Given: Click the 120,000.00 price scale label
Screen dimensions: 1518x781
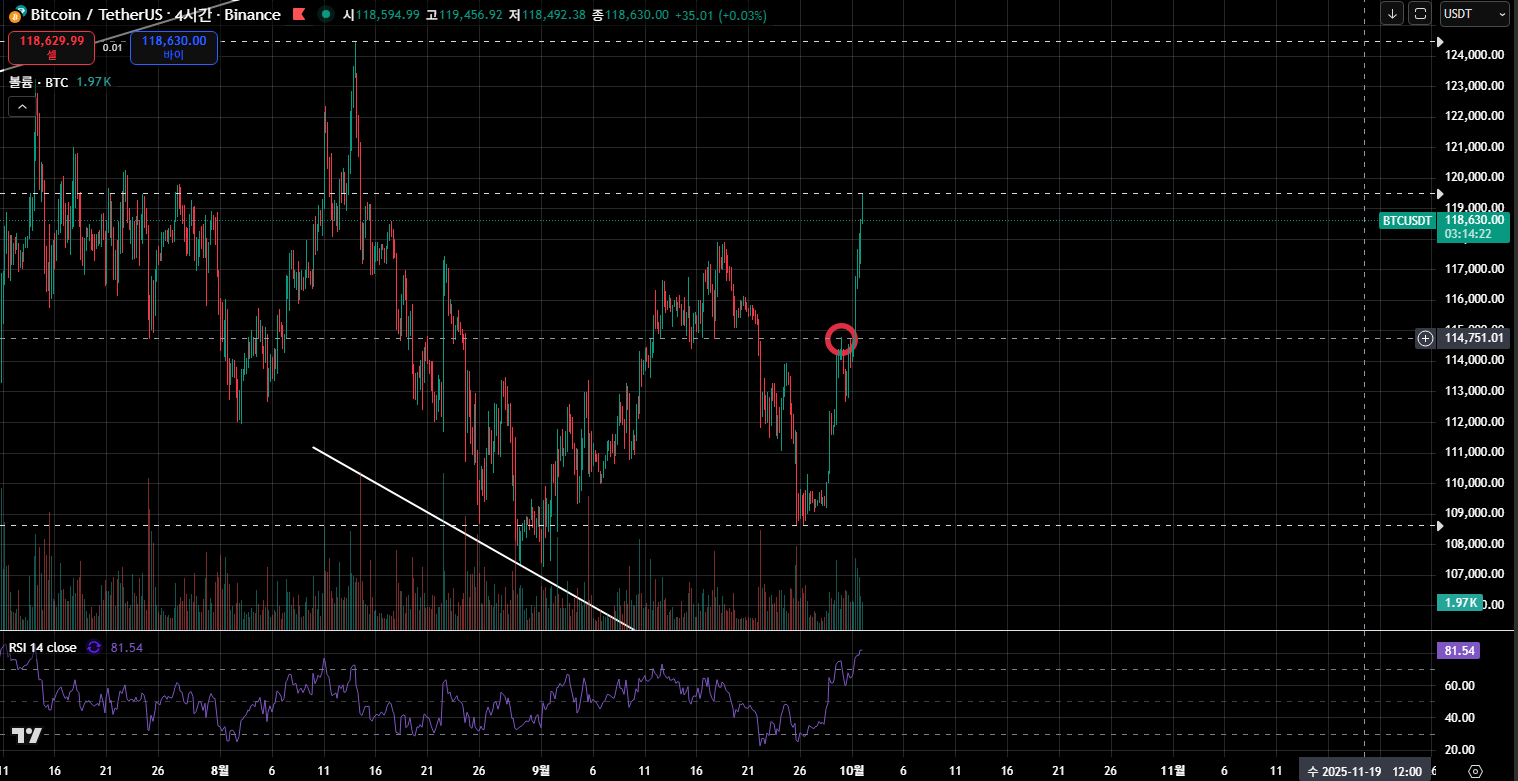Looking at the screenshot, I should click(x=1475, y=177).
